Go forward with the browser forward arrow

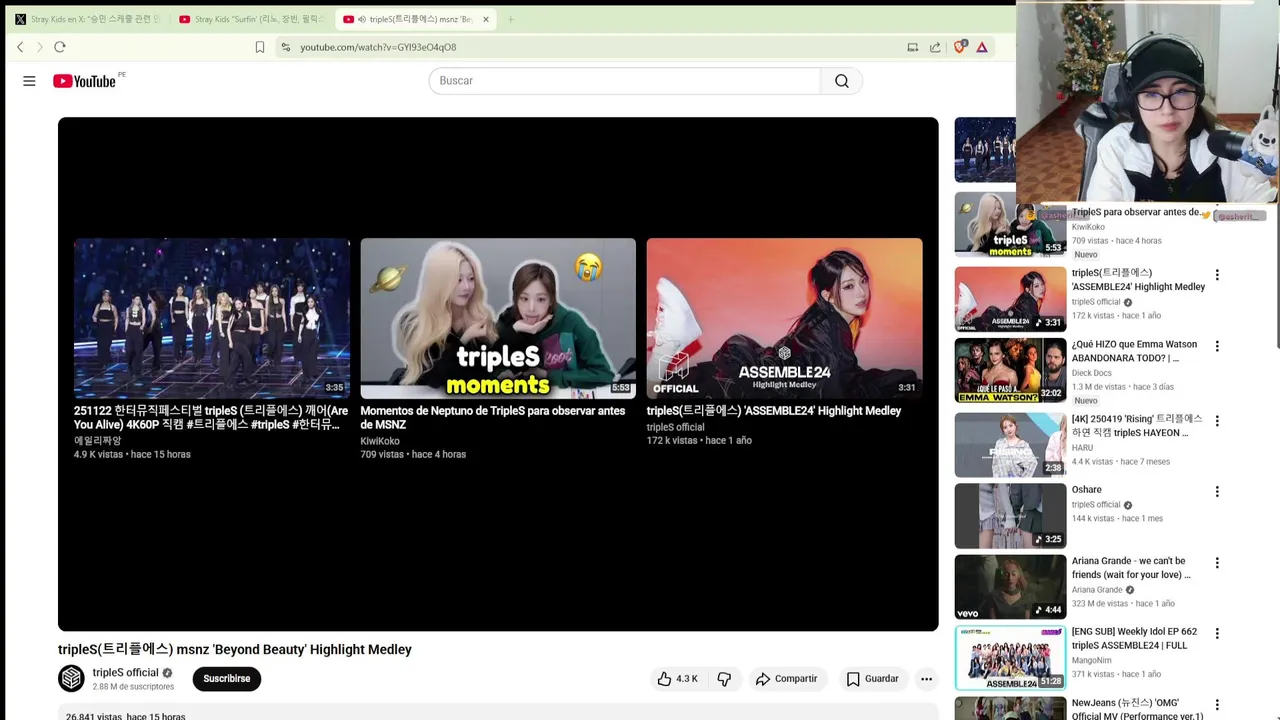40,47
